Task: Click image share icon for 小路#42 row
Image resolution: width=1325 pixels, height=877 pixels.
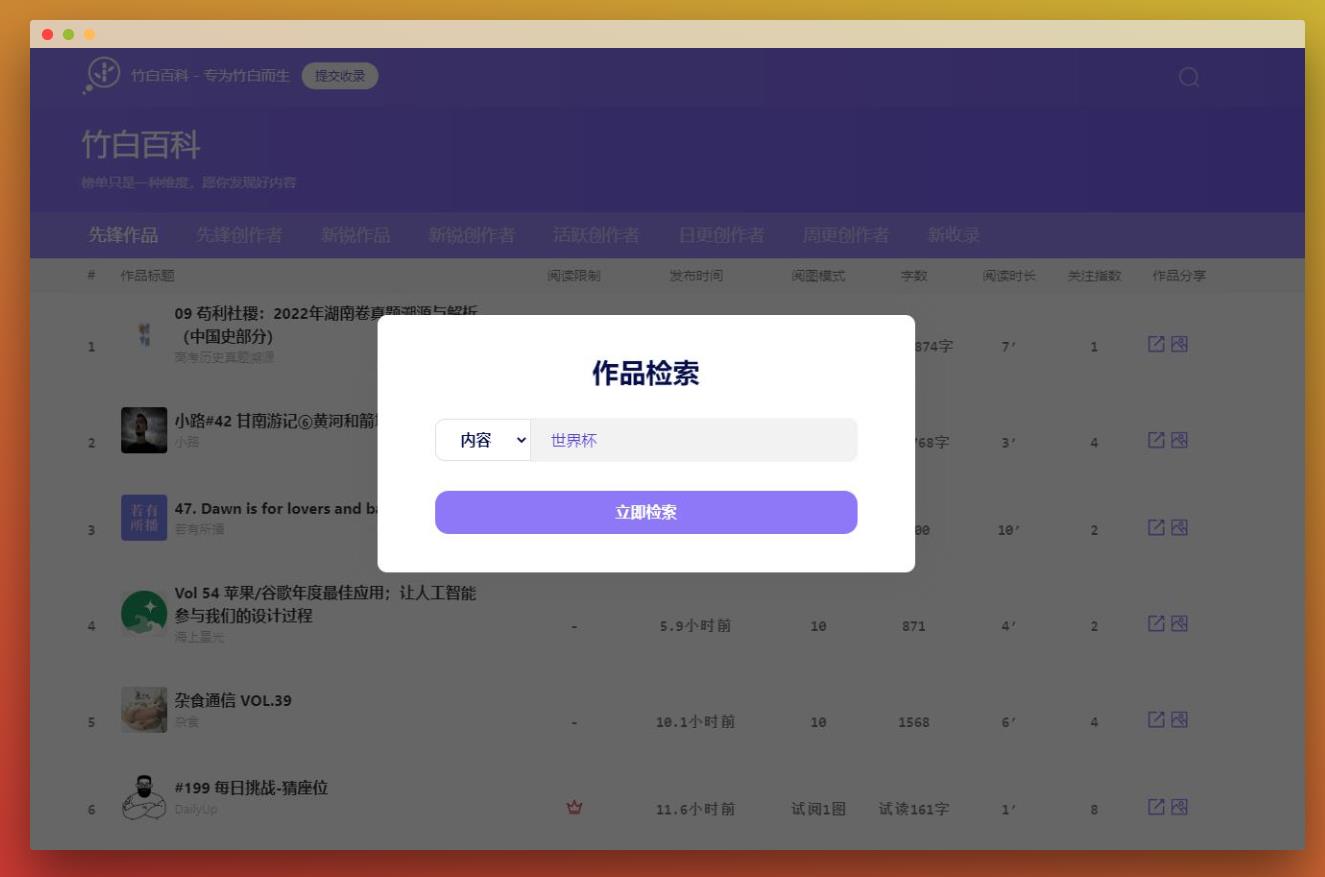Action: [x=1179, y=440]
